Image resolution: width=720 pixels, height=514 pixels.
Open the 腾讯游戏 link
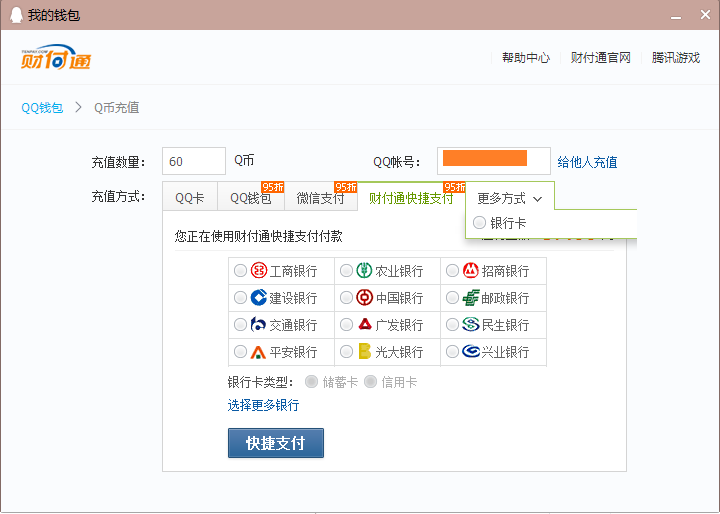pyautogui.click(x=675, y=58)
